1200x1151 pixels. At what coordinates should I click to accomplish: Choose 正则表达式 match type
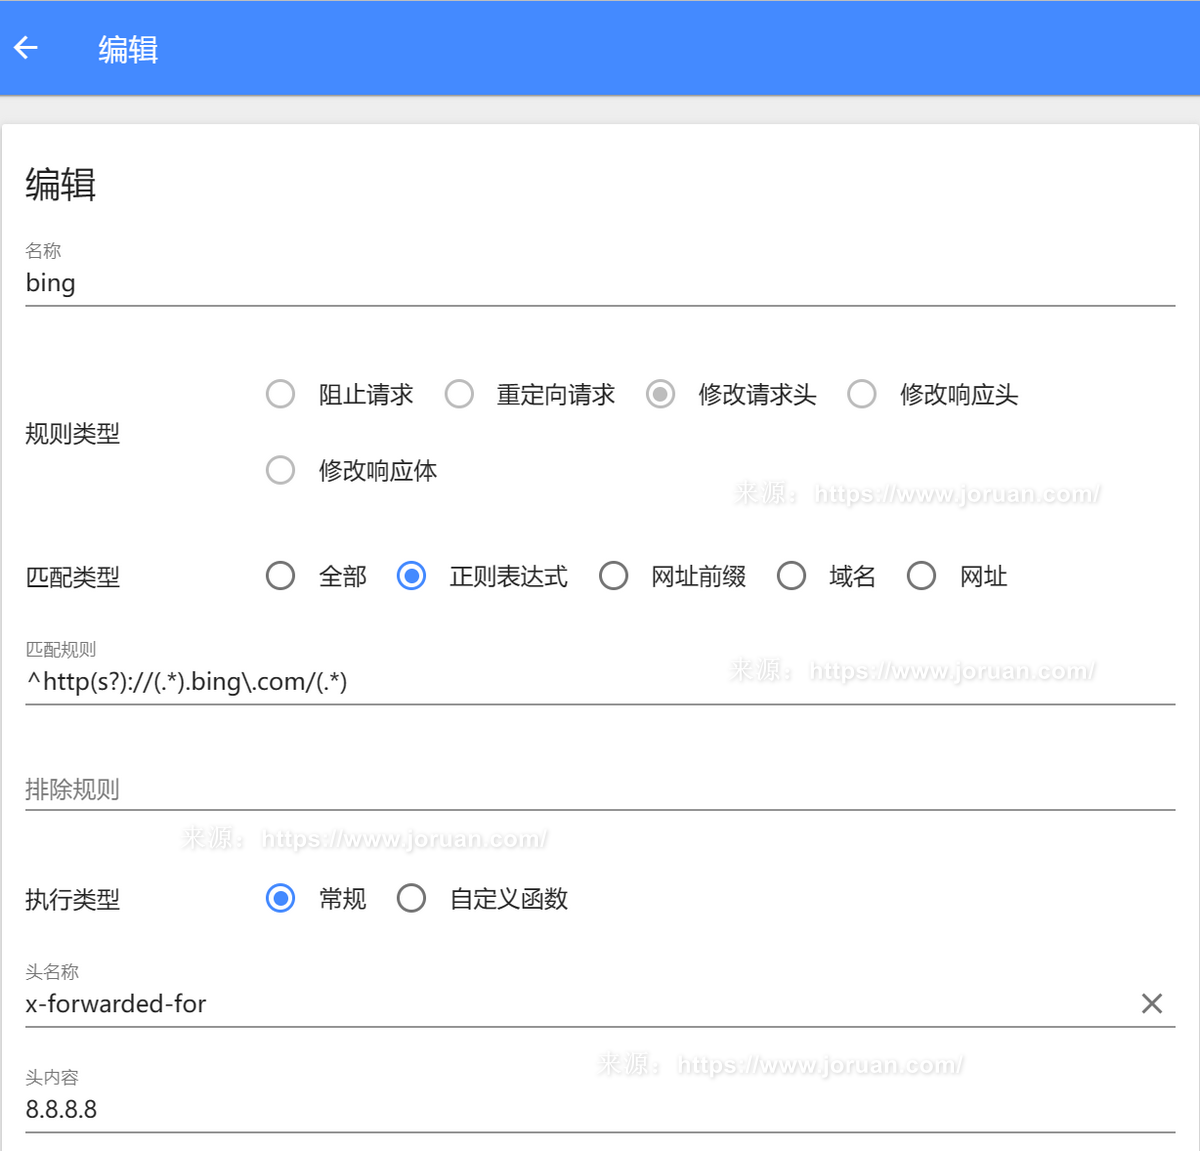(411, 576)
